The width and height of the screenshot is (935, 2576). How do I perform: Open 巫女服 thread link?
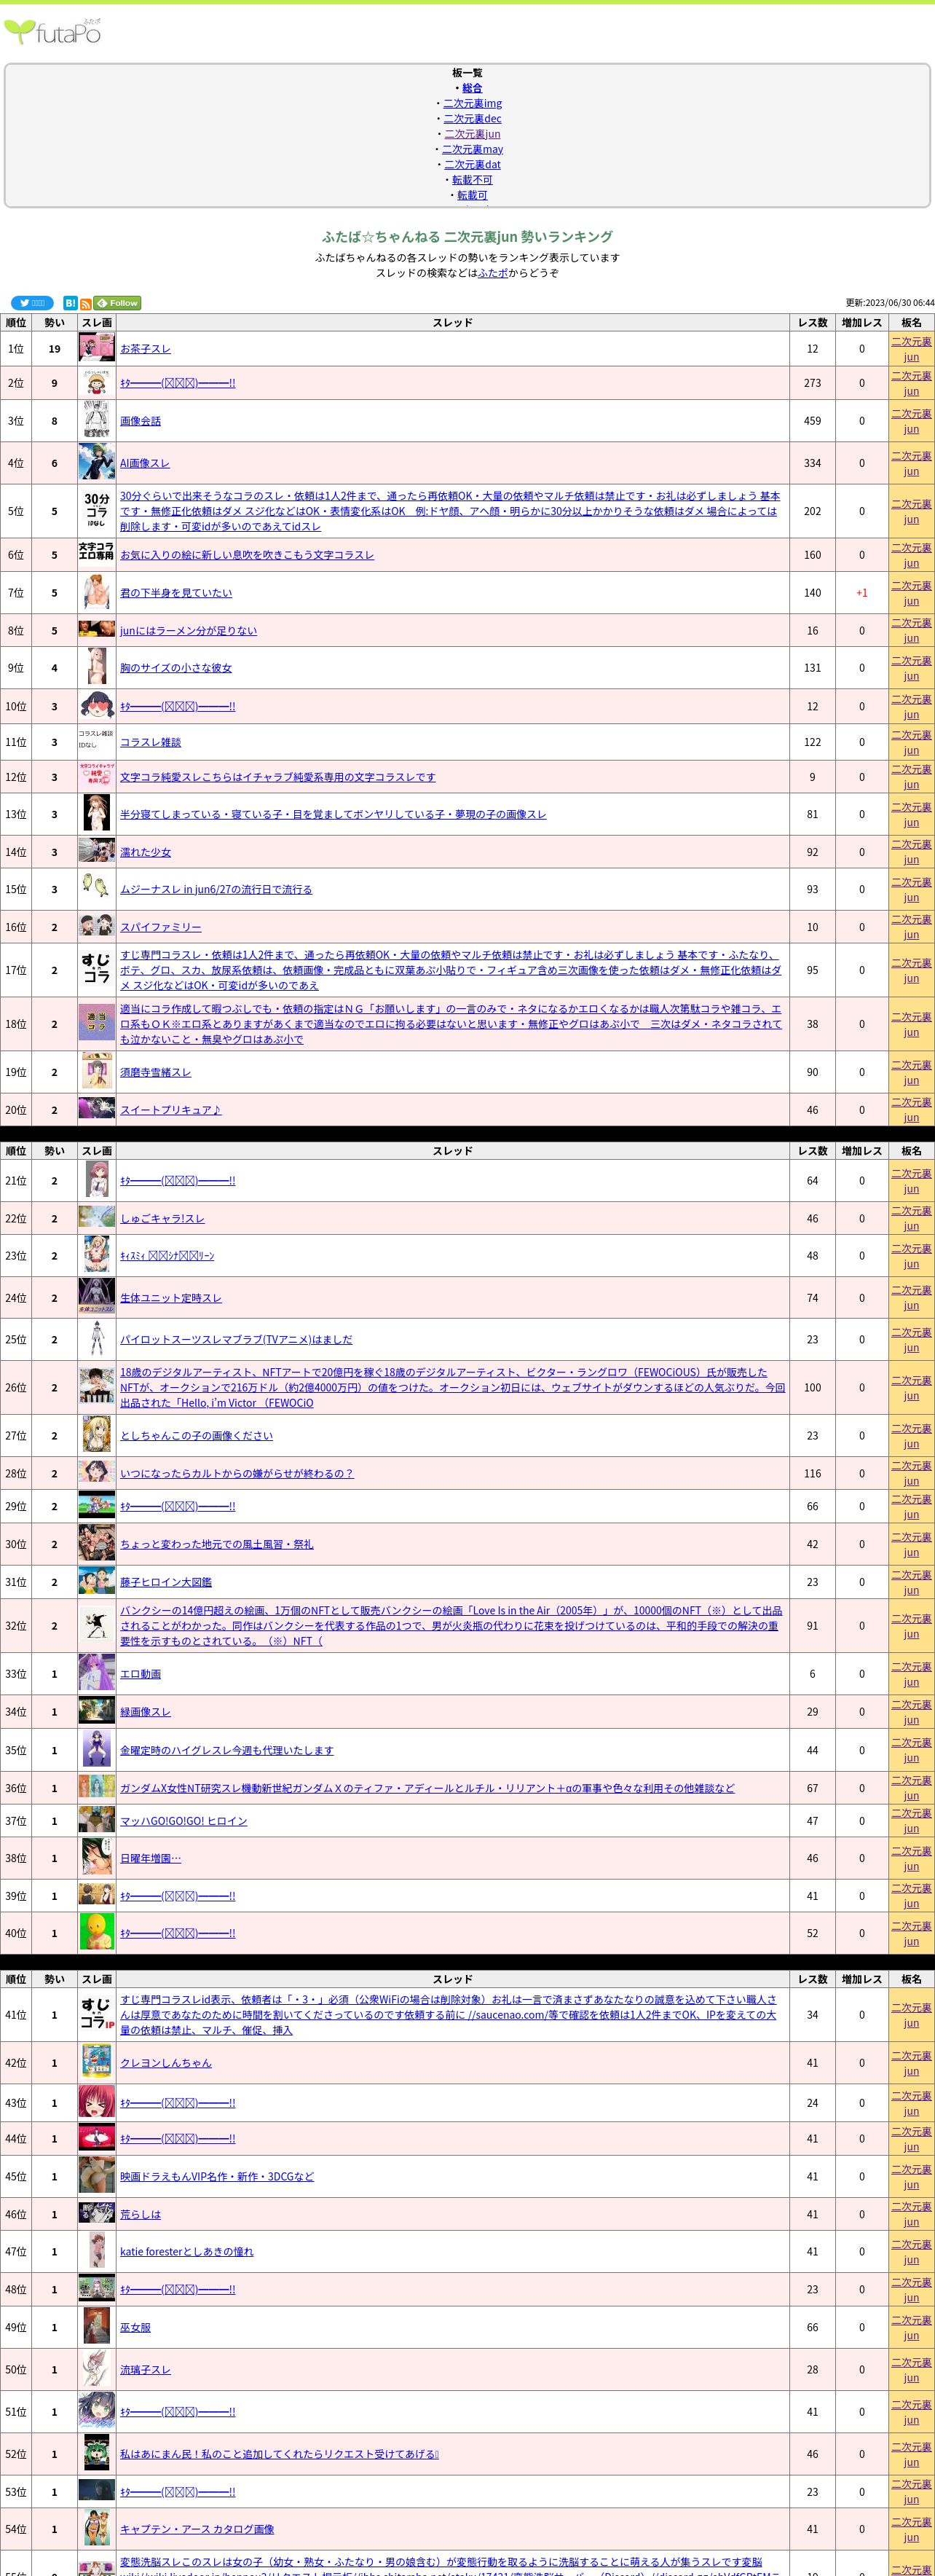(135, 2327)
